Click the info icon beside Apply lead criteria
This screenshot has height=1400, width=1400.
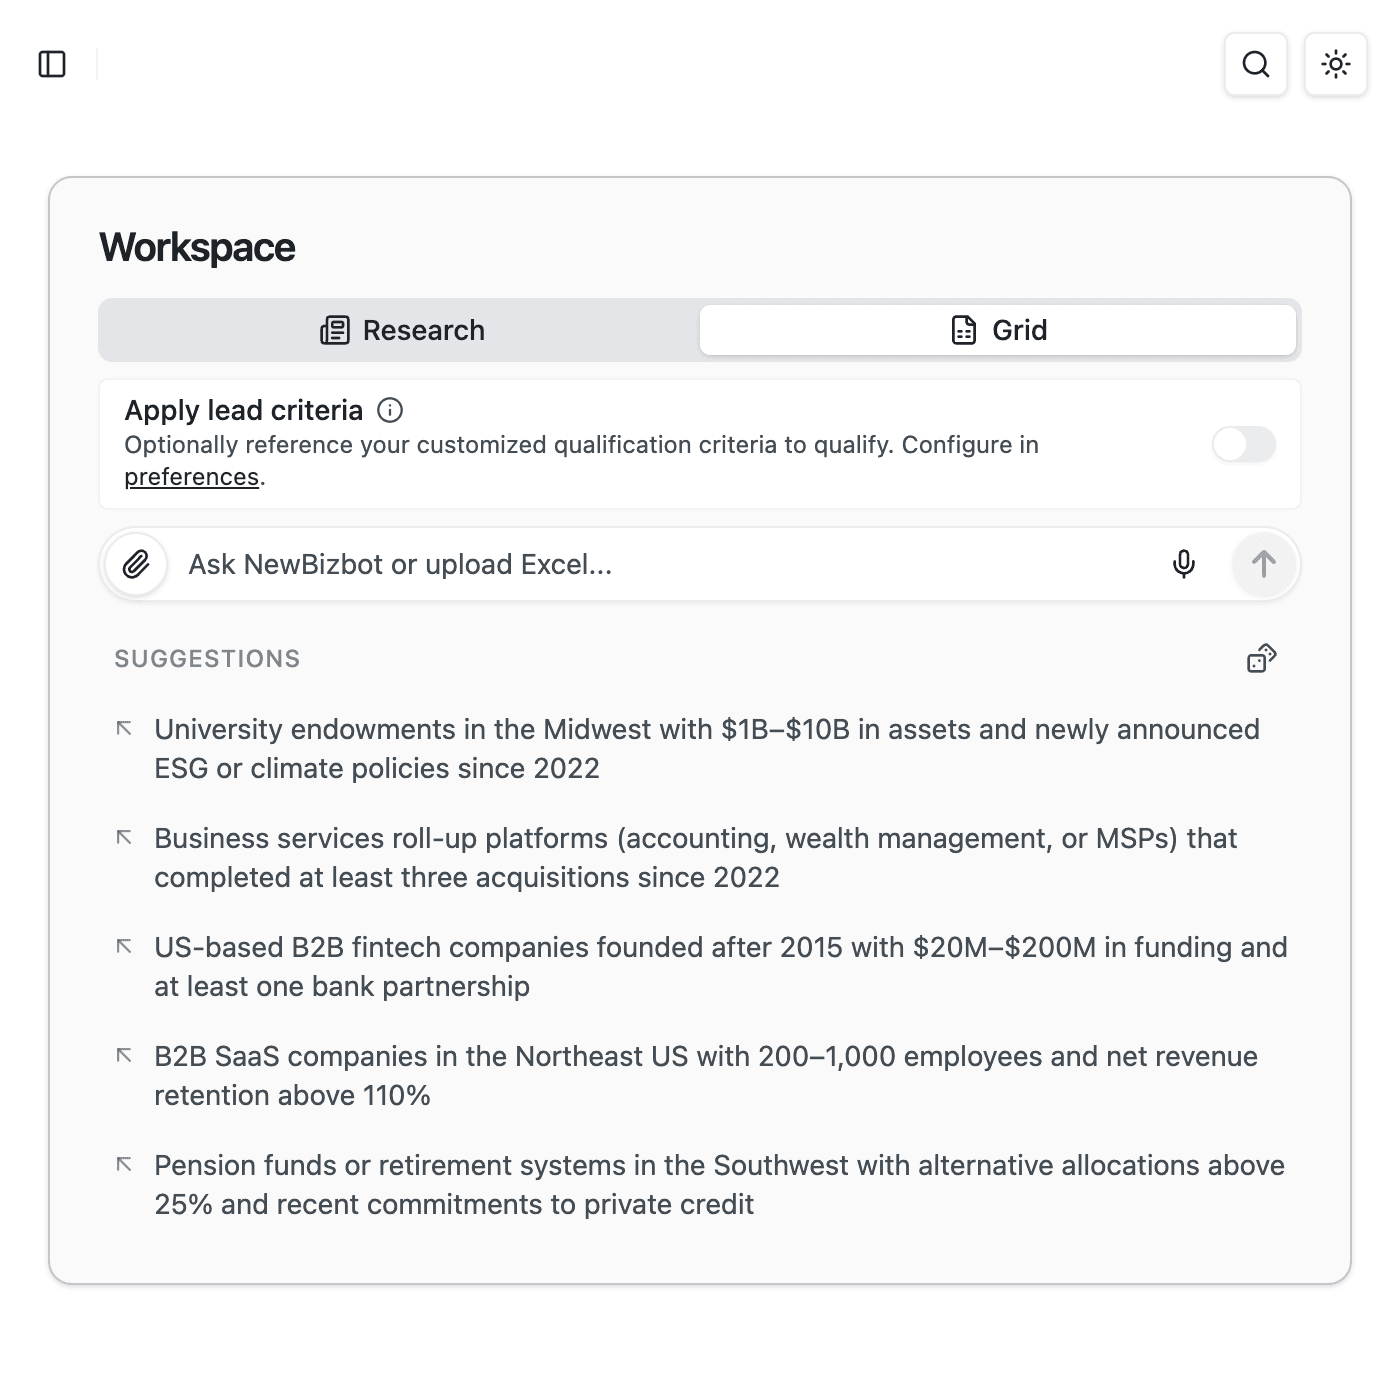(391, 410)
